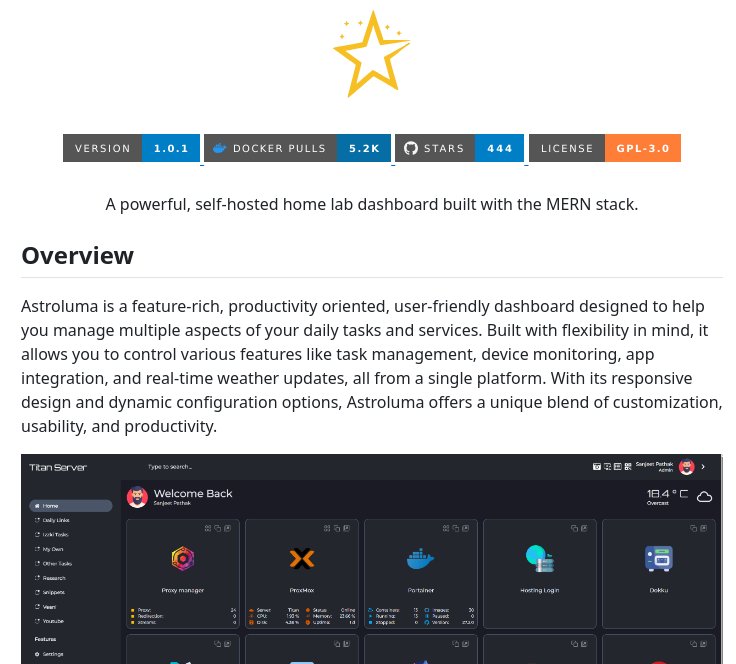This screenshot has width=736, height=664.
Task: Open the GitHub Stars 444 badge
Action: point(460,148)
